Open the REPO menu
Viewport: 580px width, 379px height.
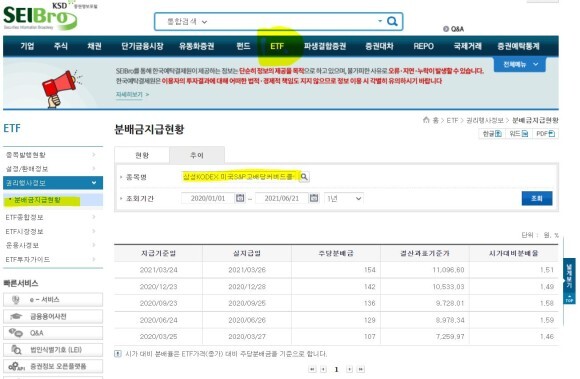point(424,46)
